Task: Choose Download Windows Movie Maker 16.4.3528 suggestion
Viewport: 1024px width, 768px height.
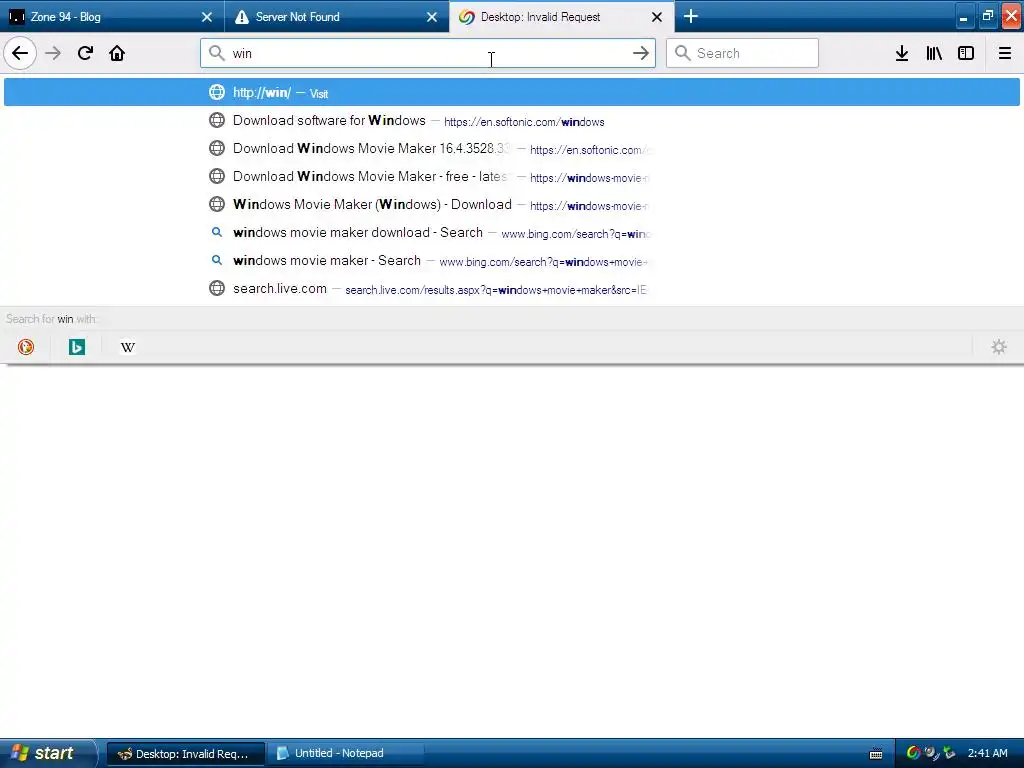Action: (512, 149)
